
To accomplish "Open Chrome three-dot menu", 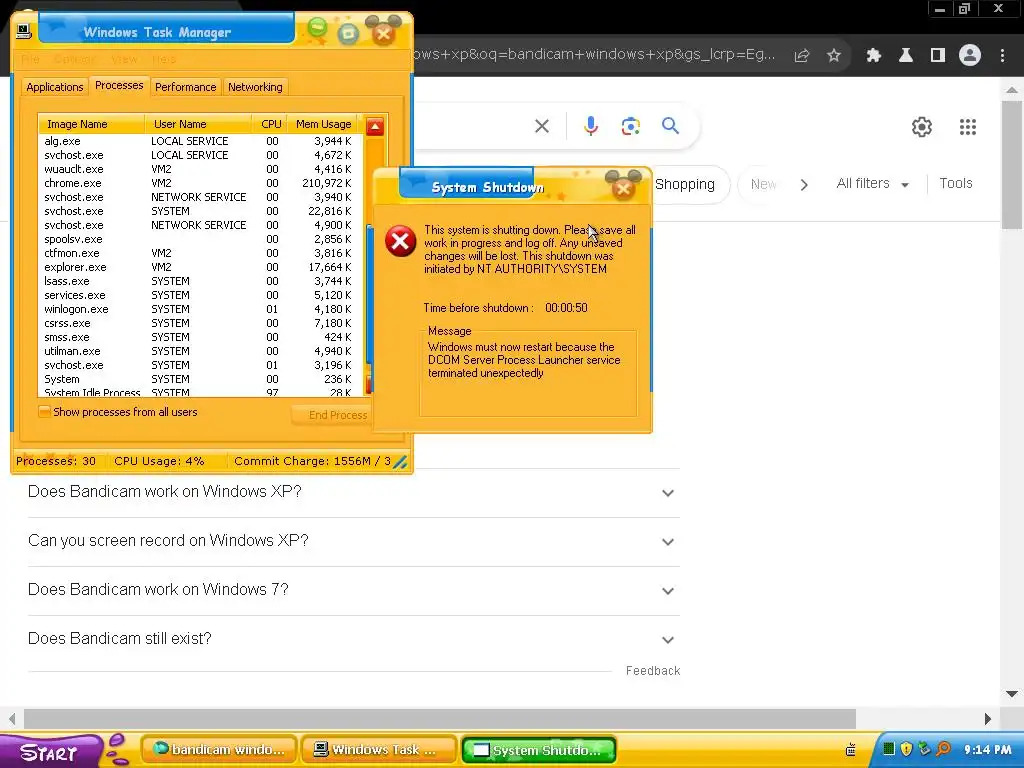I will pos(1002,56).
